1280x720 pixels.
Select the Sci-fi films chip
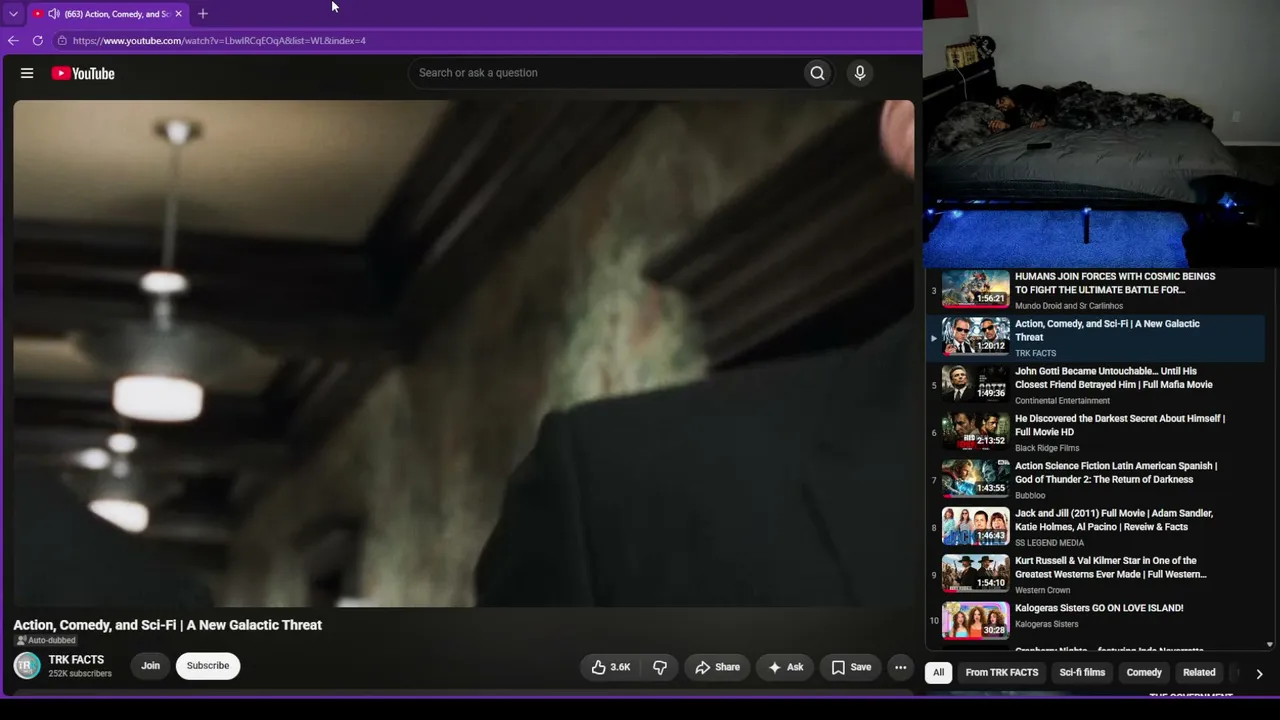tap(1082, 673)
